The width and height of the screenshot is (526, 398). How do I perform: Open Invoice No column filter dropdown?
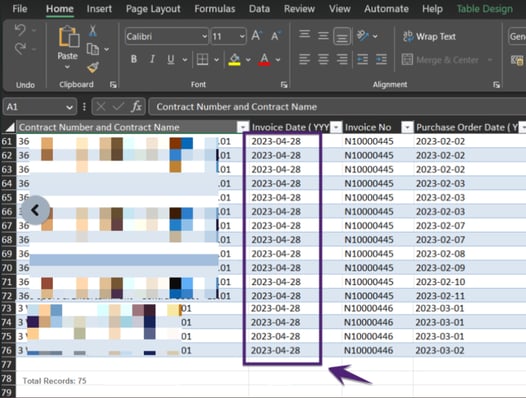click(x=407, y=128)
